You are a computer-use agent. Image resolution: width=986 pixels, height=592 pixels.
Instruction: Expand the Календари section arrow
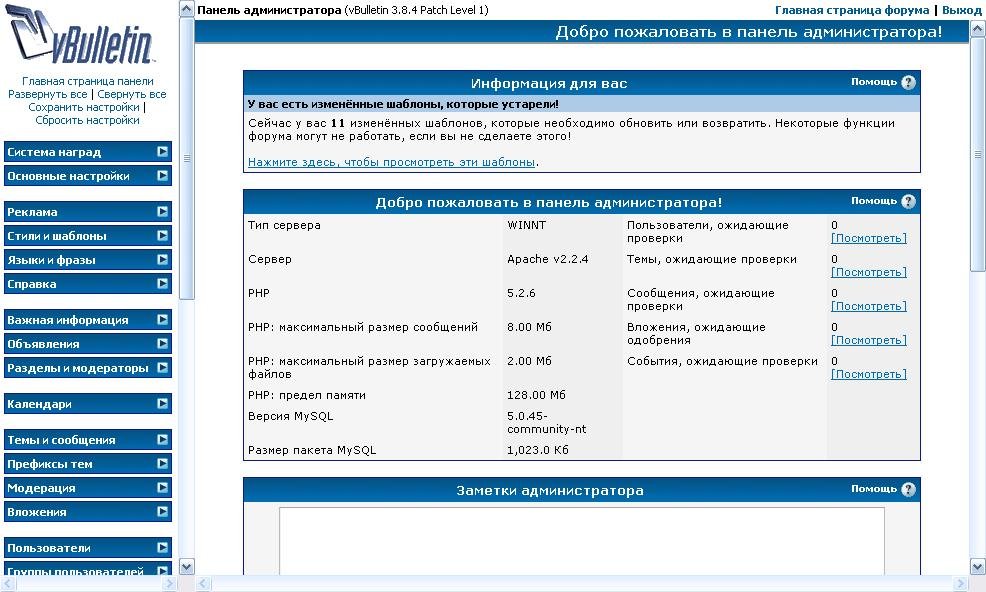point(162,403)
